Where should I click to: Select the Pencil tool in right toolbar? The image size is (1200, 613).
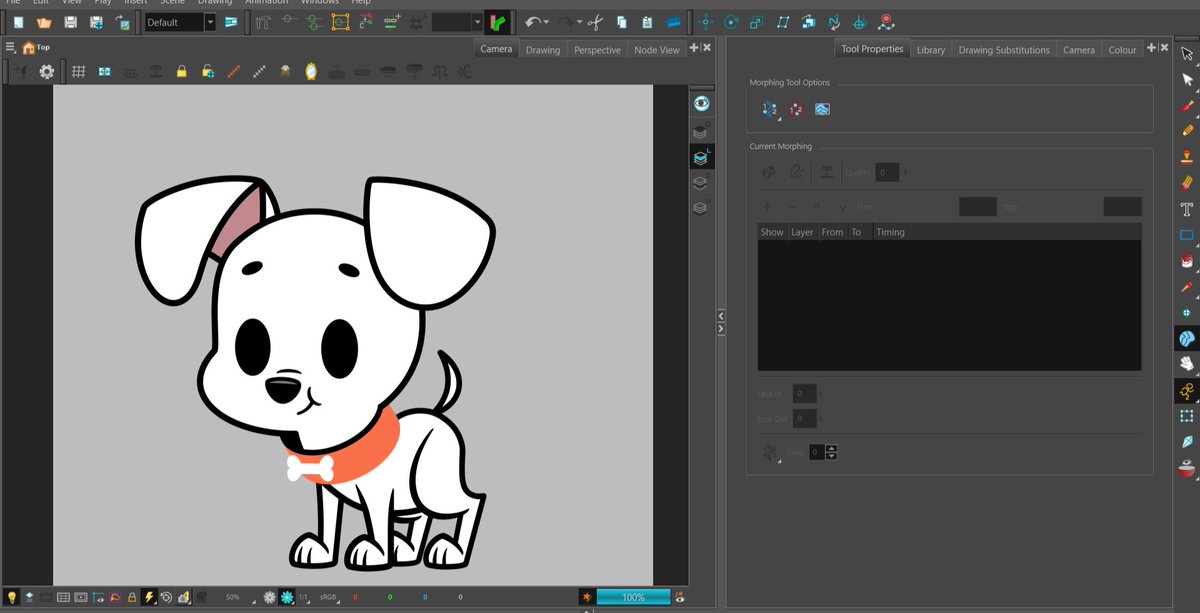tap(1187, 131)
